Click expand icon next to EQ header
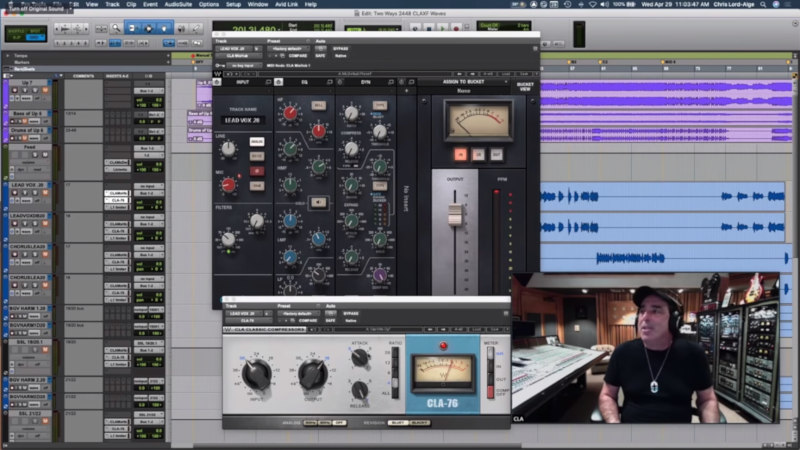Viewport: 800px width, 450px height. (x=330, y=82)
